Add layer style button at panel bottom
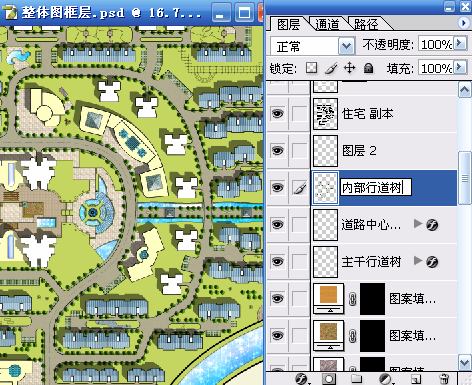This screenshot has width=472, height=385. (301, 379)
